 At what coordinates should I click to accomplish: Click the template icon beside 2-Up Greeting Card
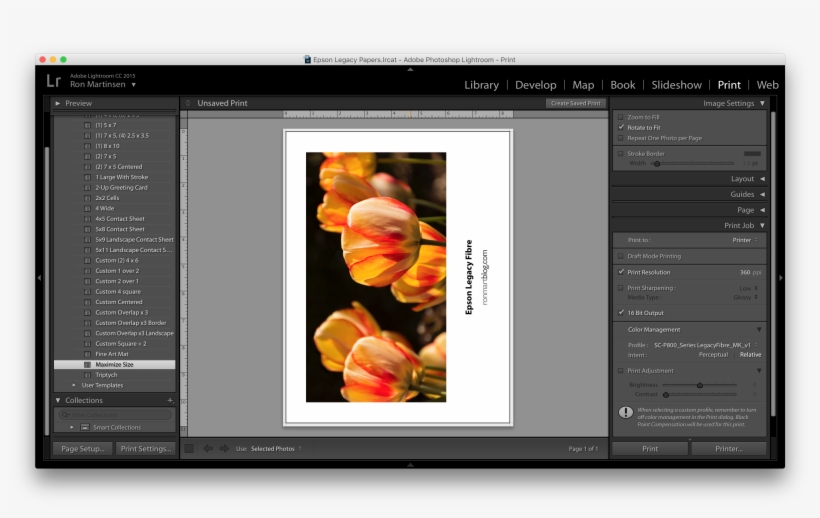pyautogui.click(x=87, y=188)
